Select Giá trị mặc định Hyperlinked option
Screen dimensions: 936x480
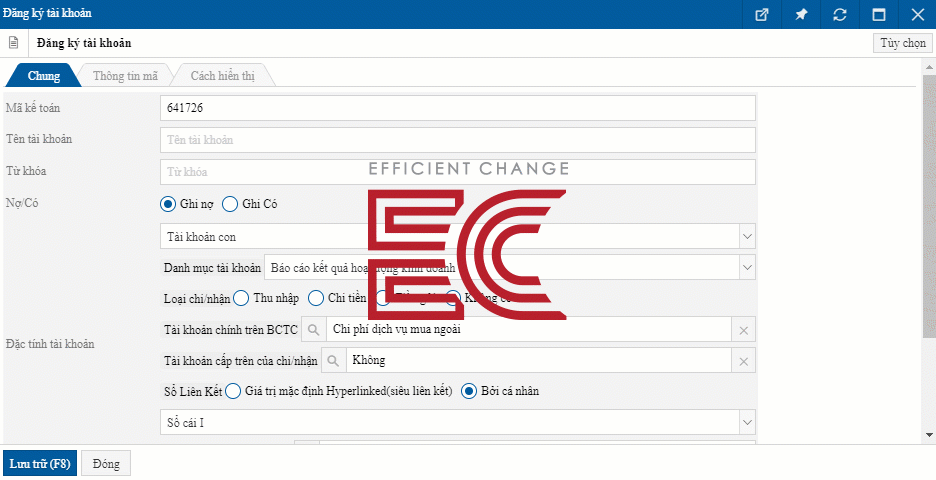click(x=233, y=392)
